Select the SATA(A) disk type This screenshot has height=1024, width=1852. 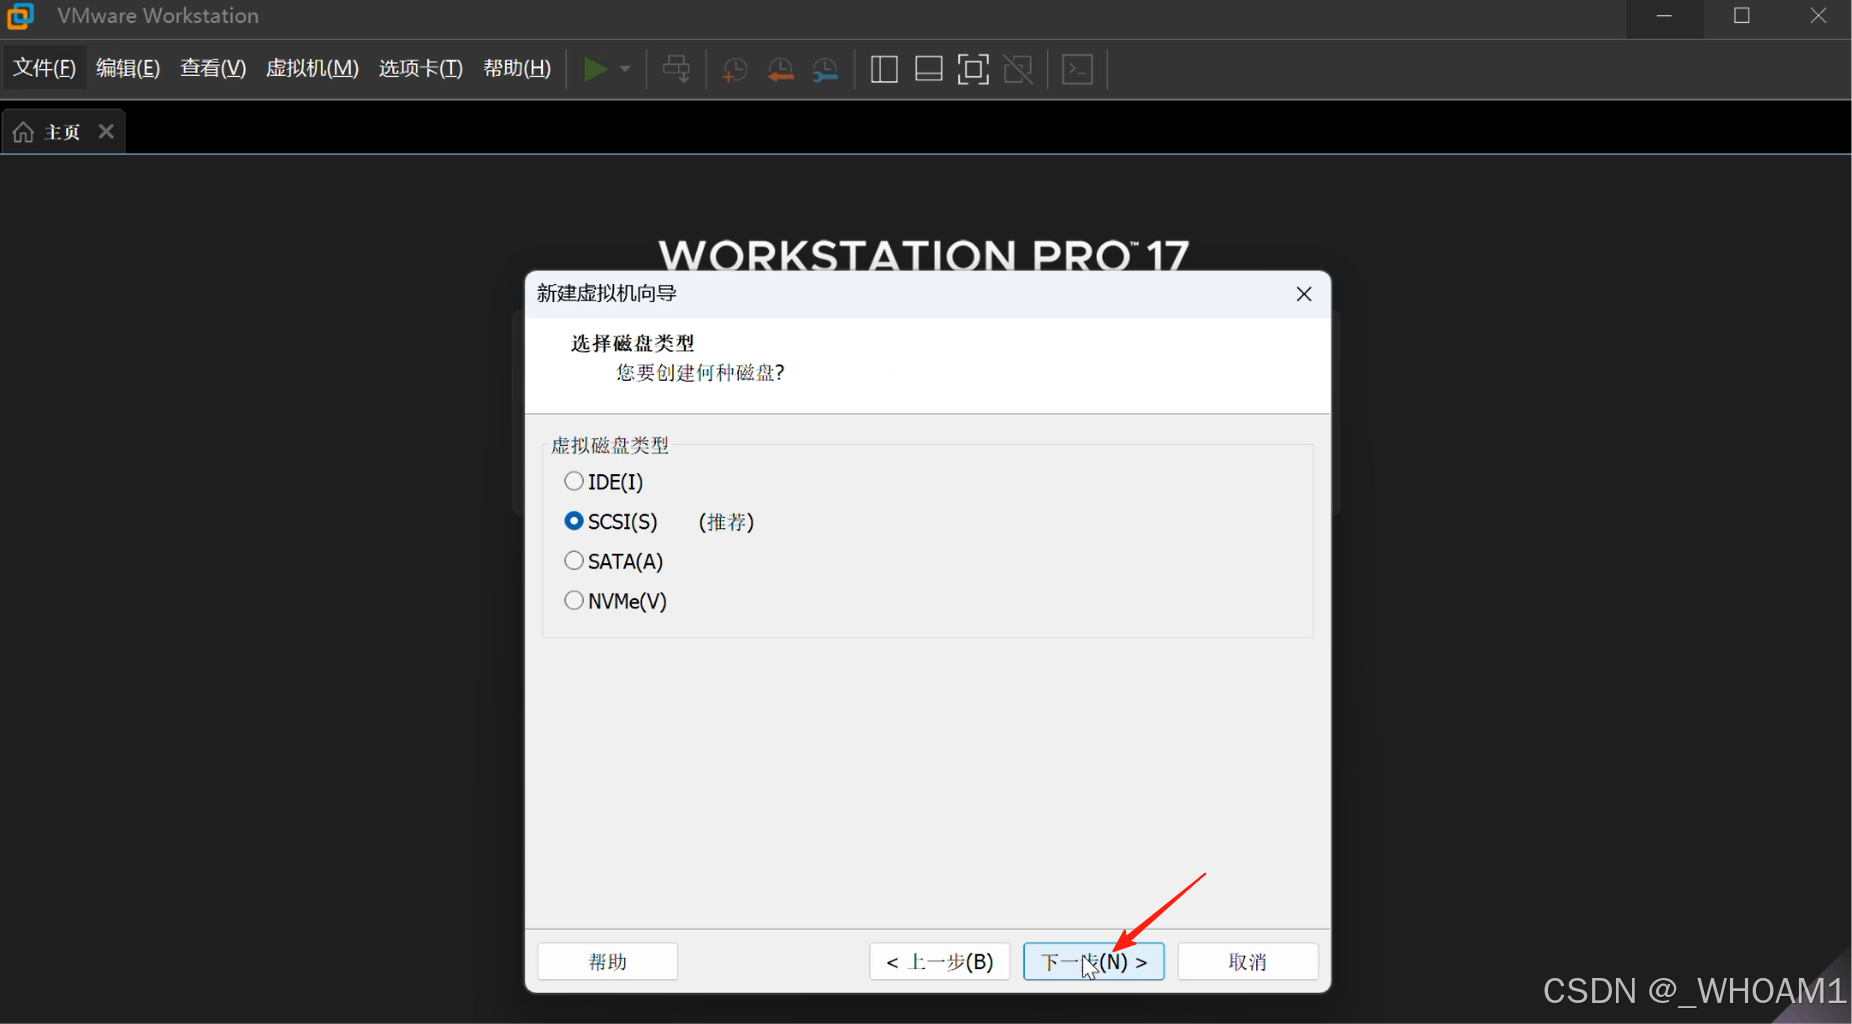click(x=614, y=561)
